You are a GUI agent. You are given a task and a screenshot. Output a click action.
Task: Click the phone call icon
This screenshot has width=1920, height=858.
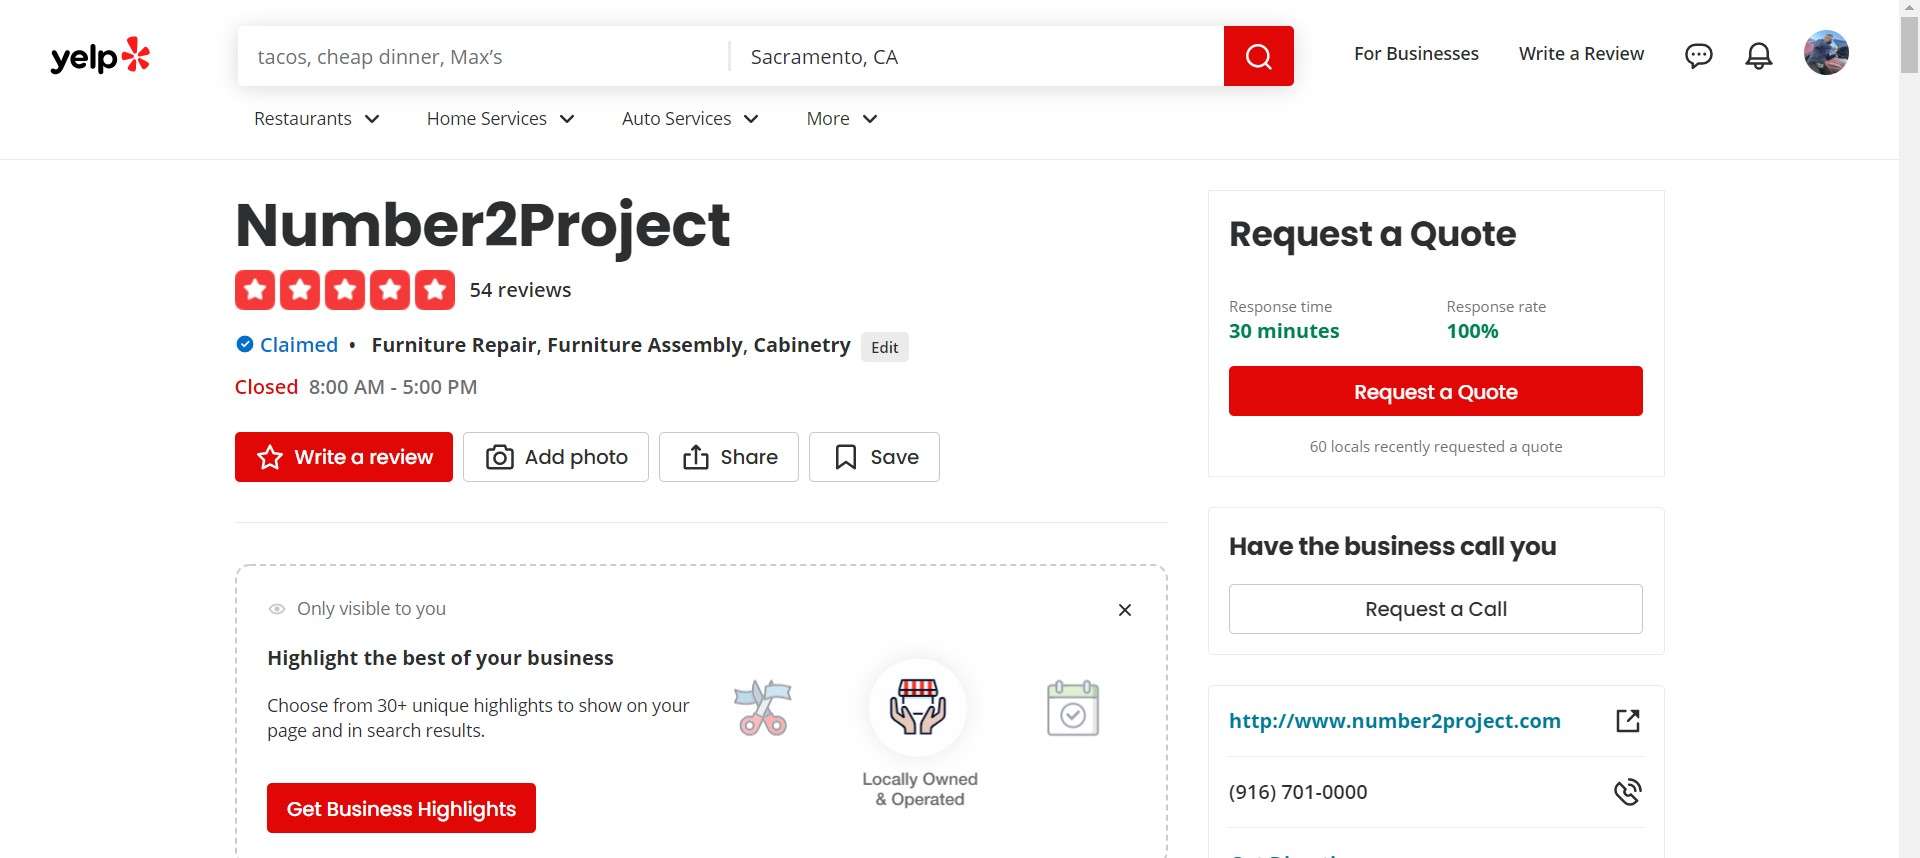[1627, 791]
